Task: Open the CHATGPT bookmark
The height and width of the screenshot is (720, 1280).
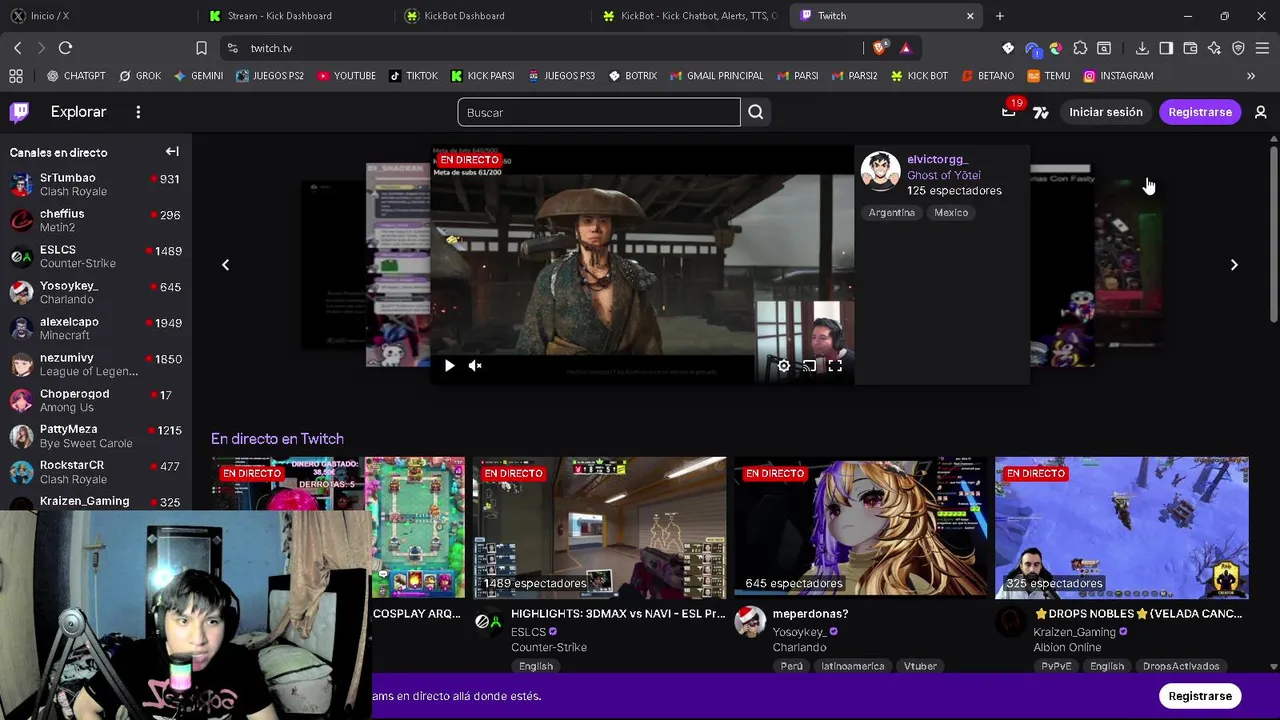Action: [x=76, y=76]
